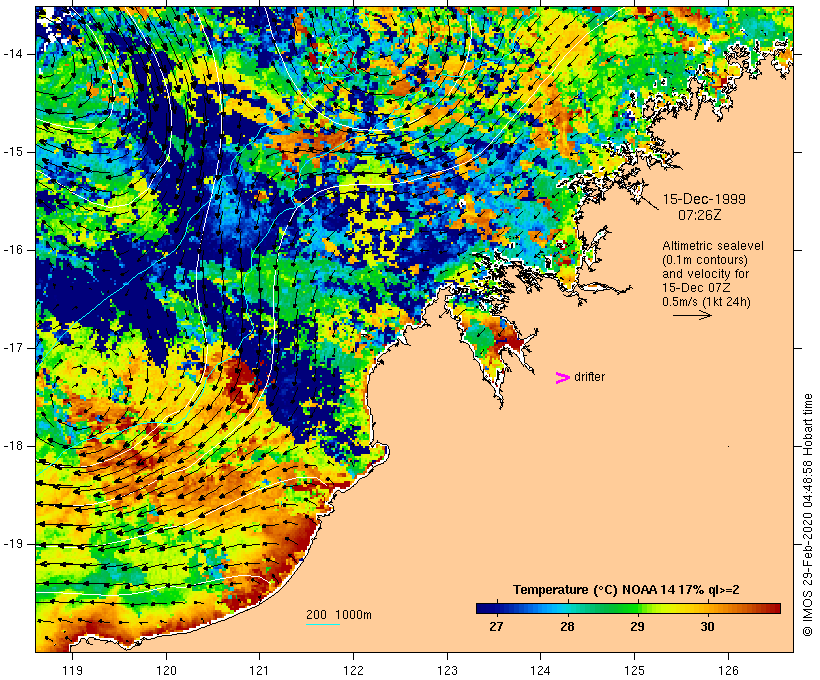Click the 'Altimetric sealevel' caption line

713,246
